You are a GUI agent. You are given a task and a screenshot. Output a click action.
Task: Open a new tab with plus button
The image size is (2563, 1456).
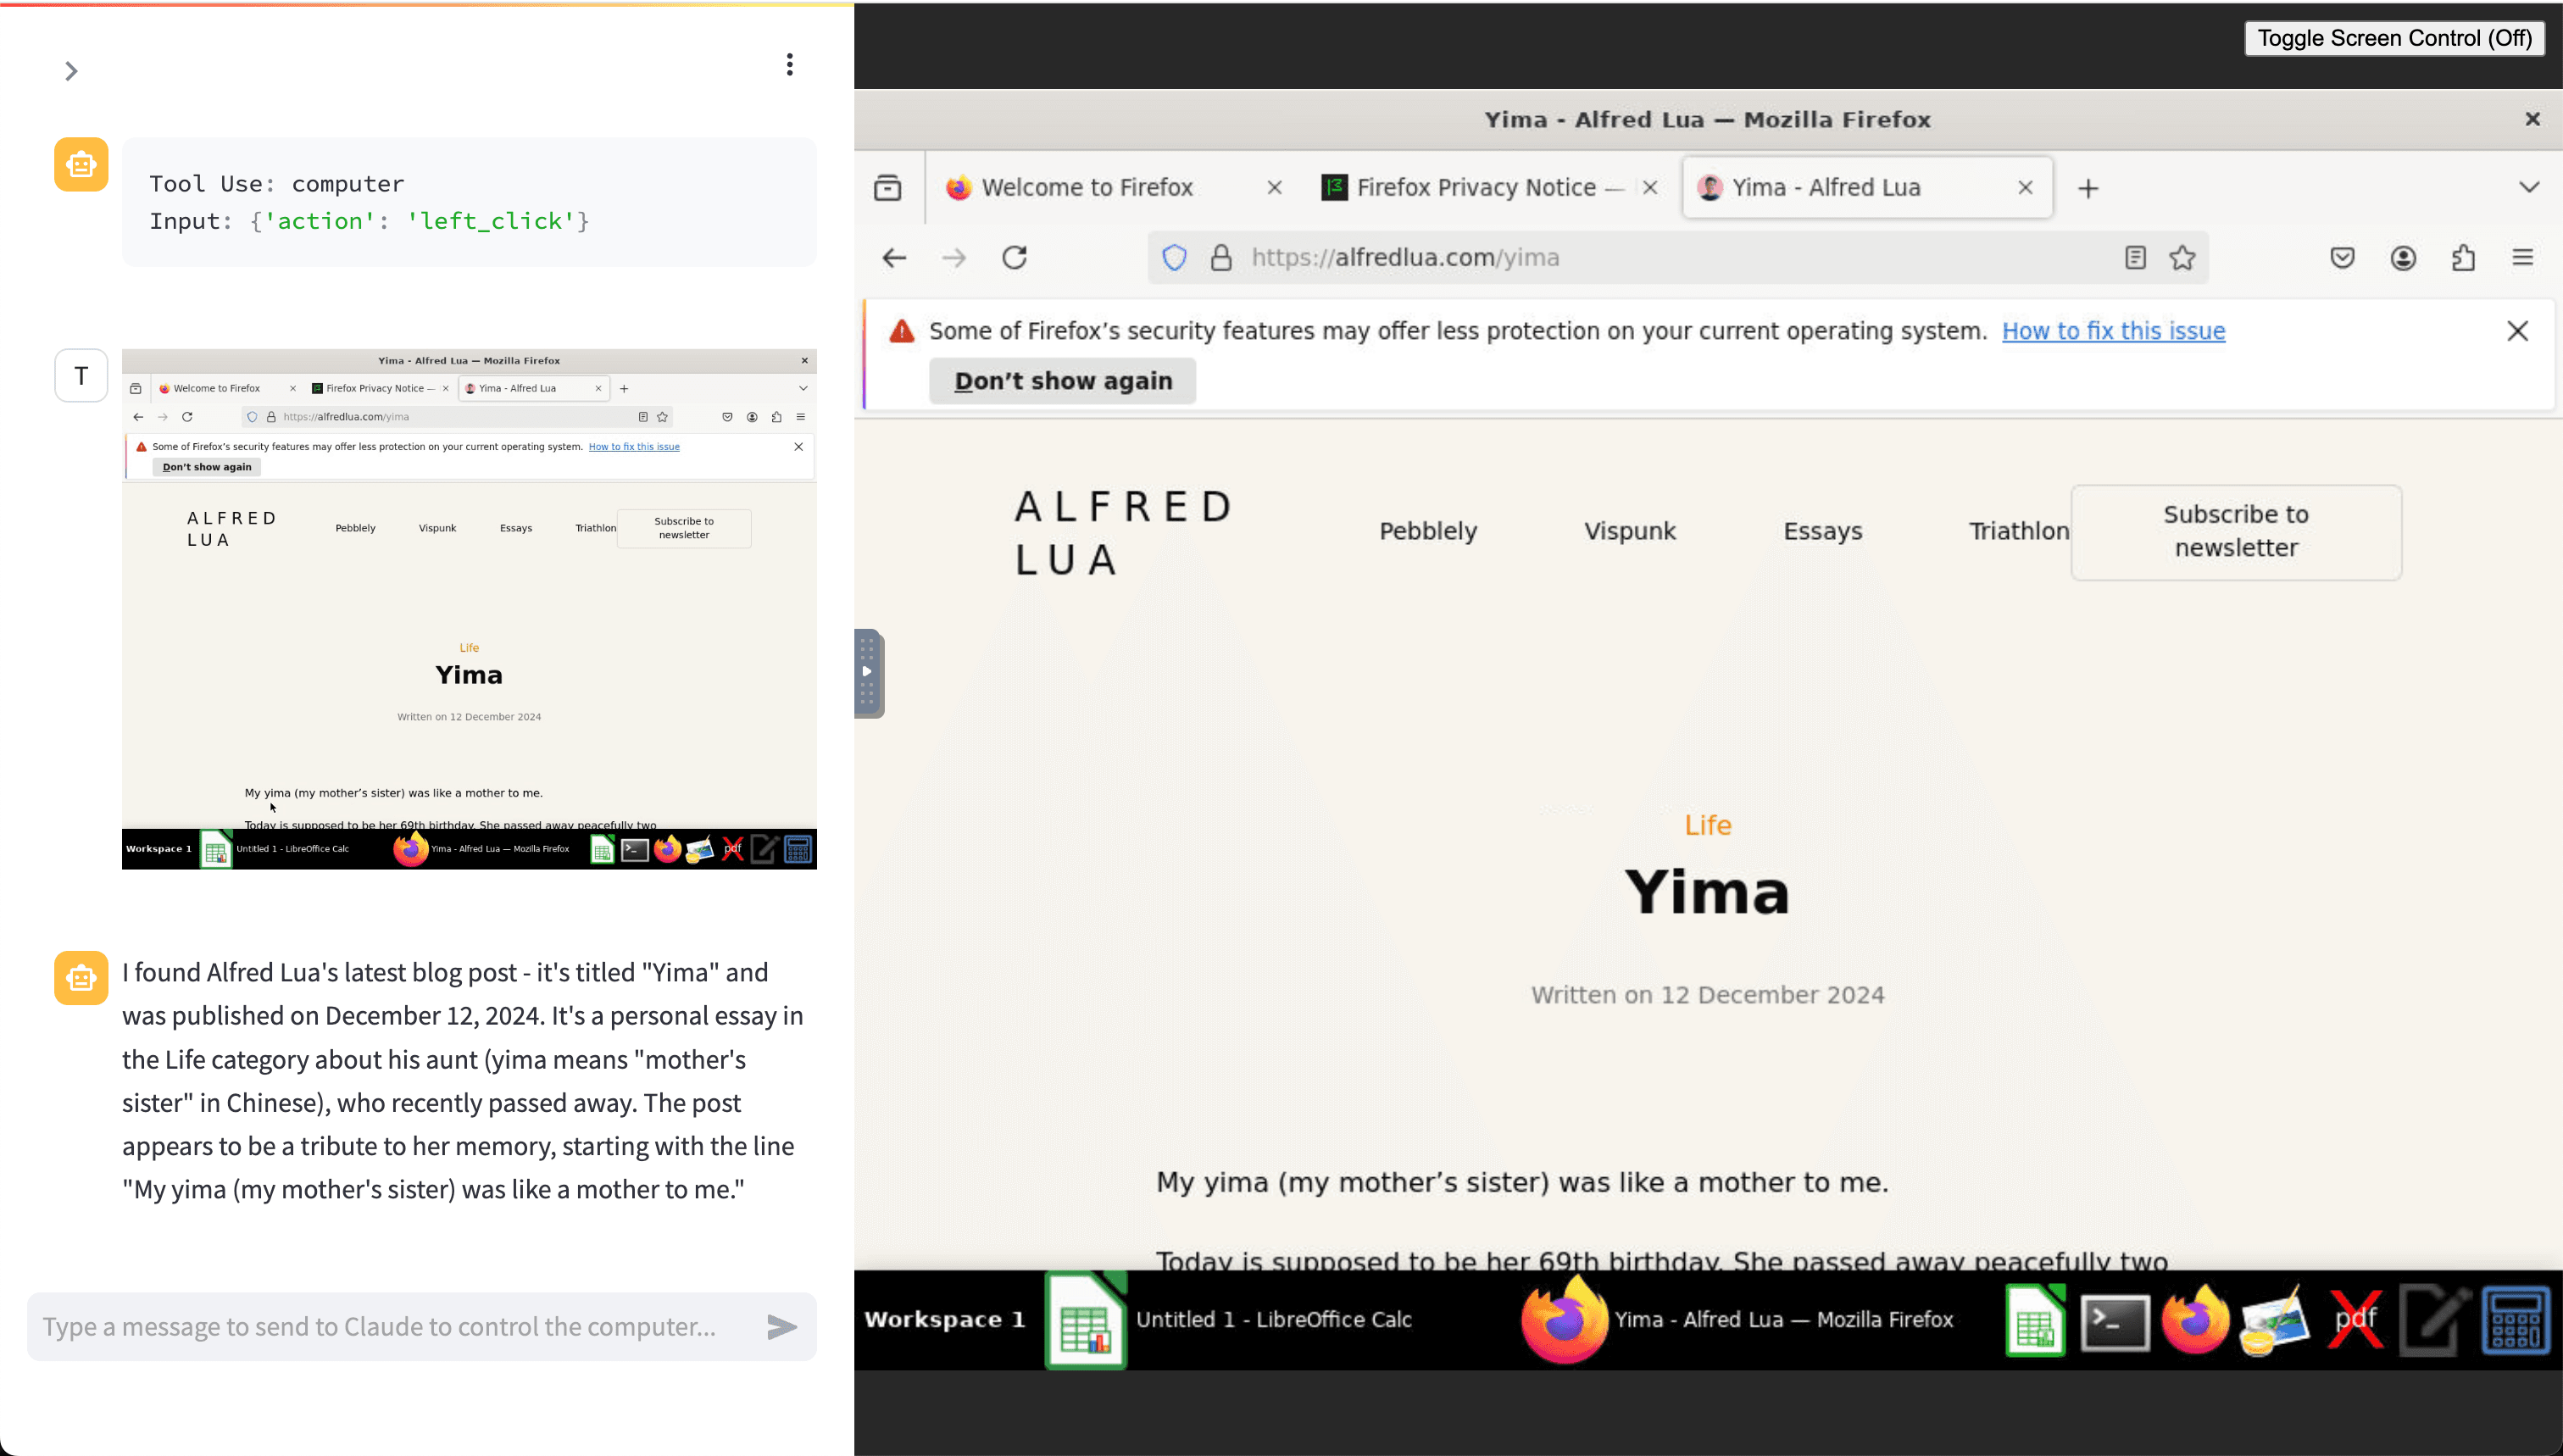(2088, 188)
